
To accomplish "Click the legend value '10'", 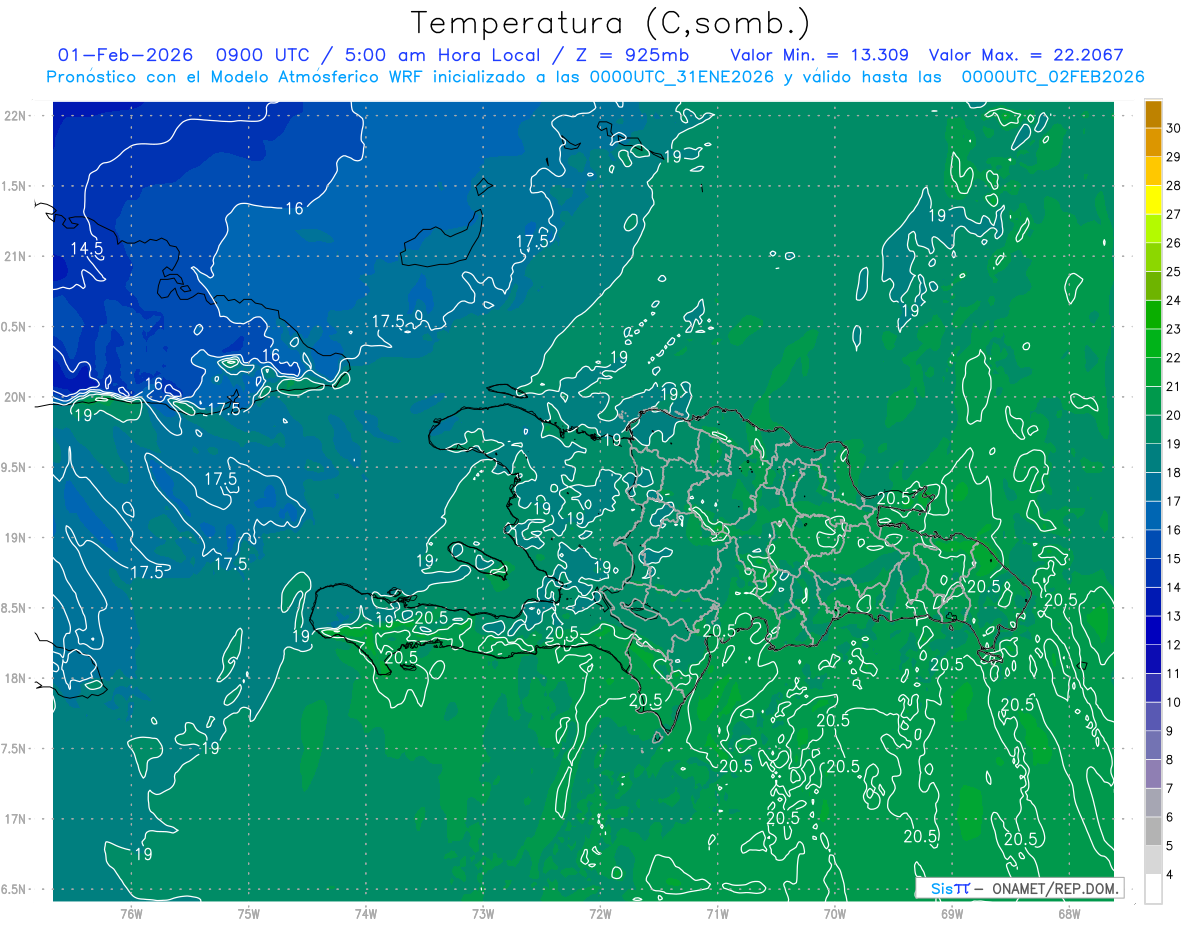I will click(x=1174, y=703).
